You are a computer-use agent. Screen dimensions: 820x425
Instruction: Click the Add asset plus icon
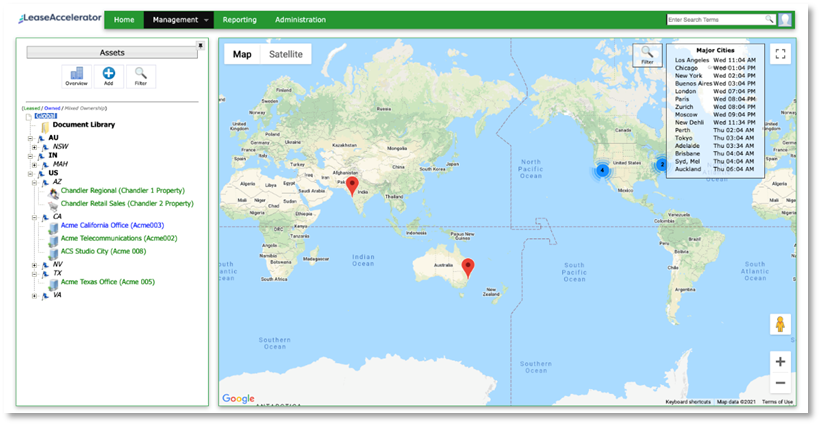pyautogui.click(x=109, y=76)
